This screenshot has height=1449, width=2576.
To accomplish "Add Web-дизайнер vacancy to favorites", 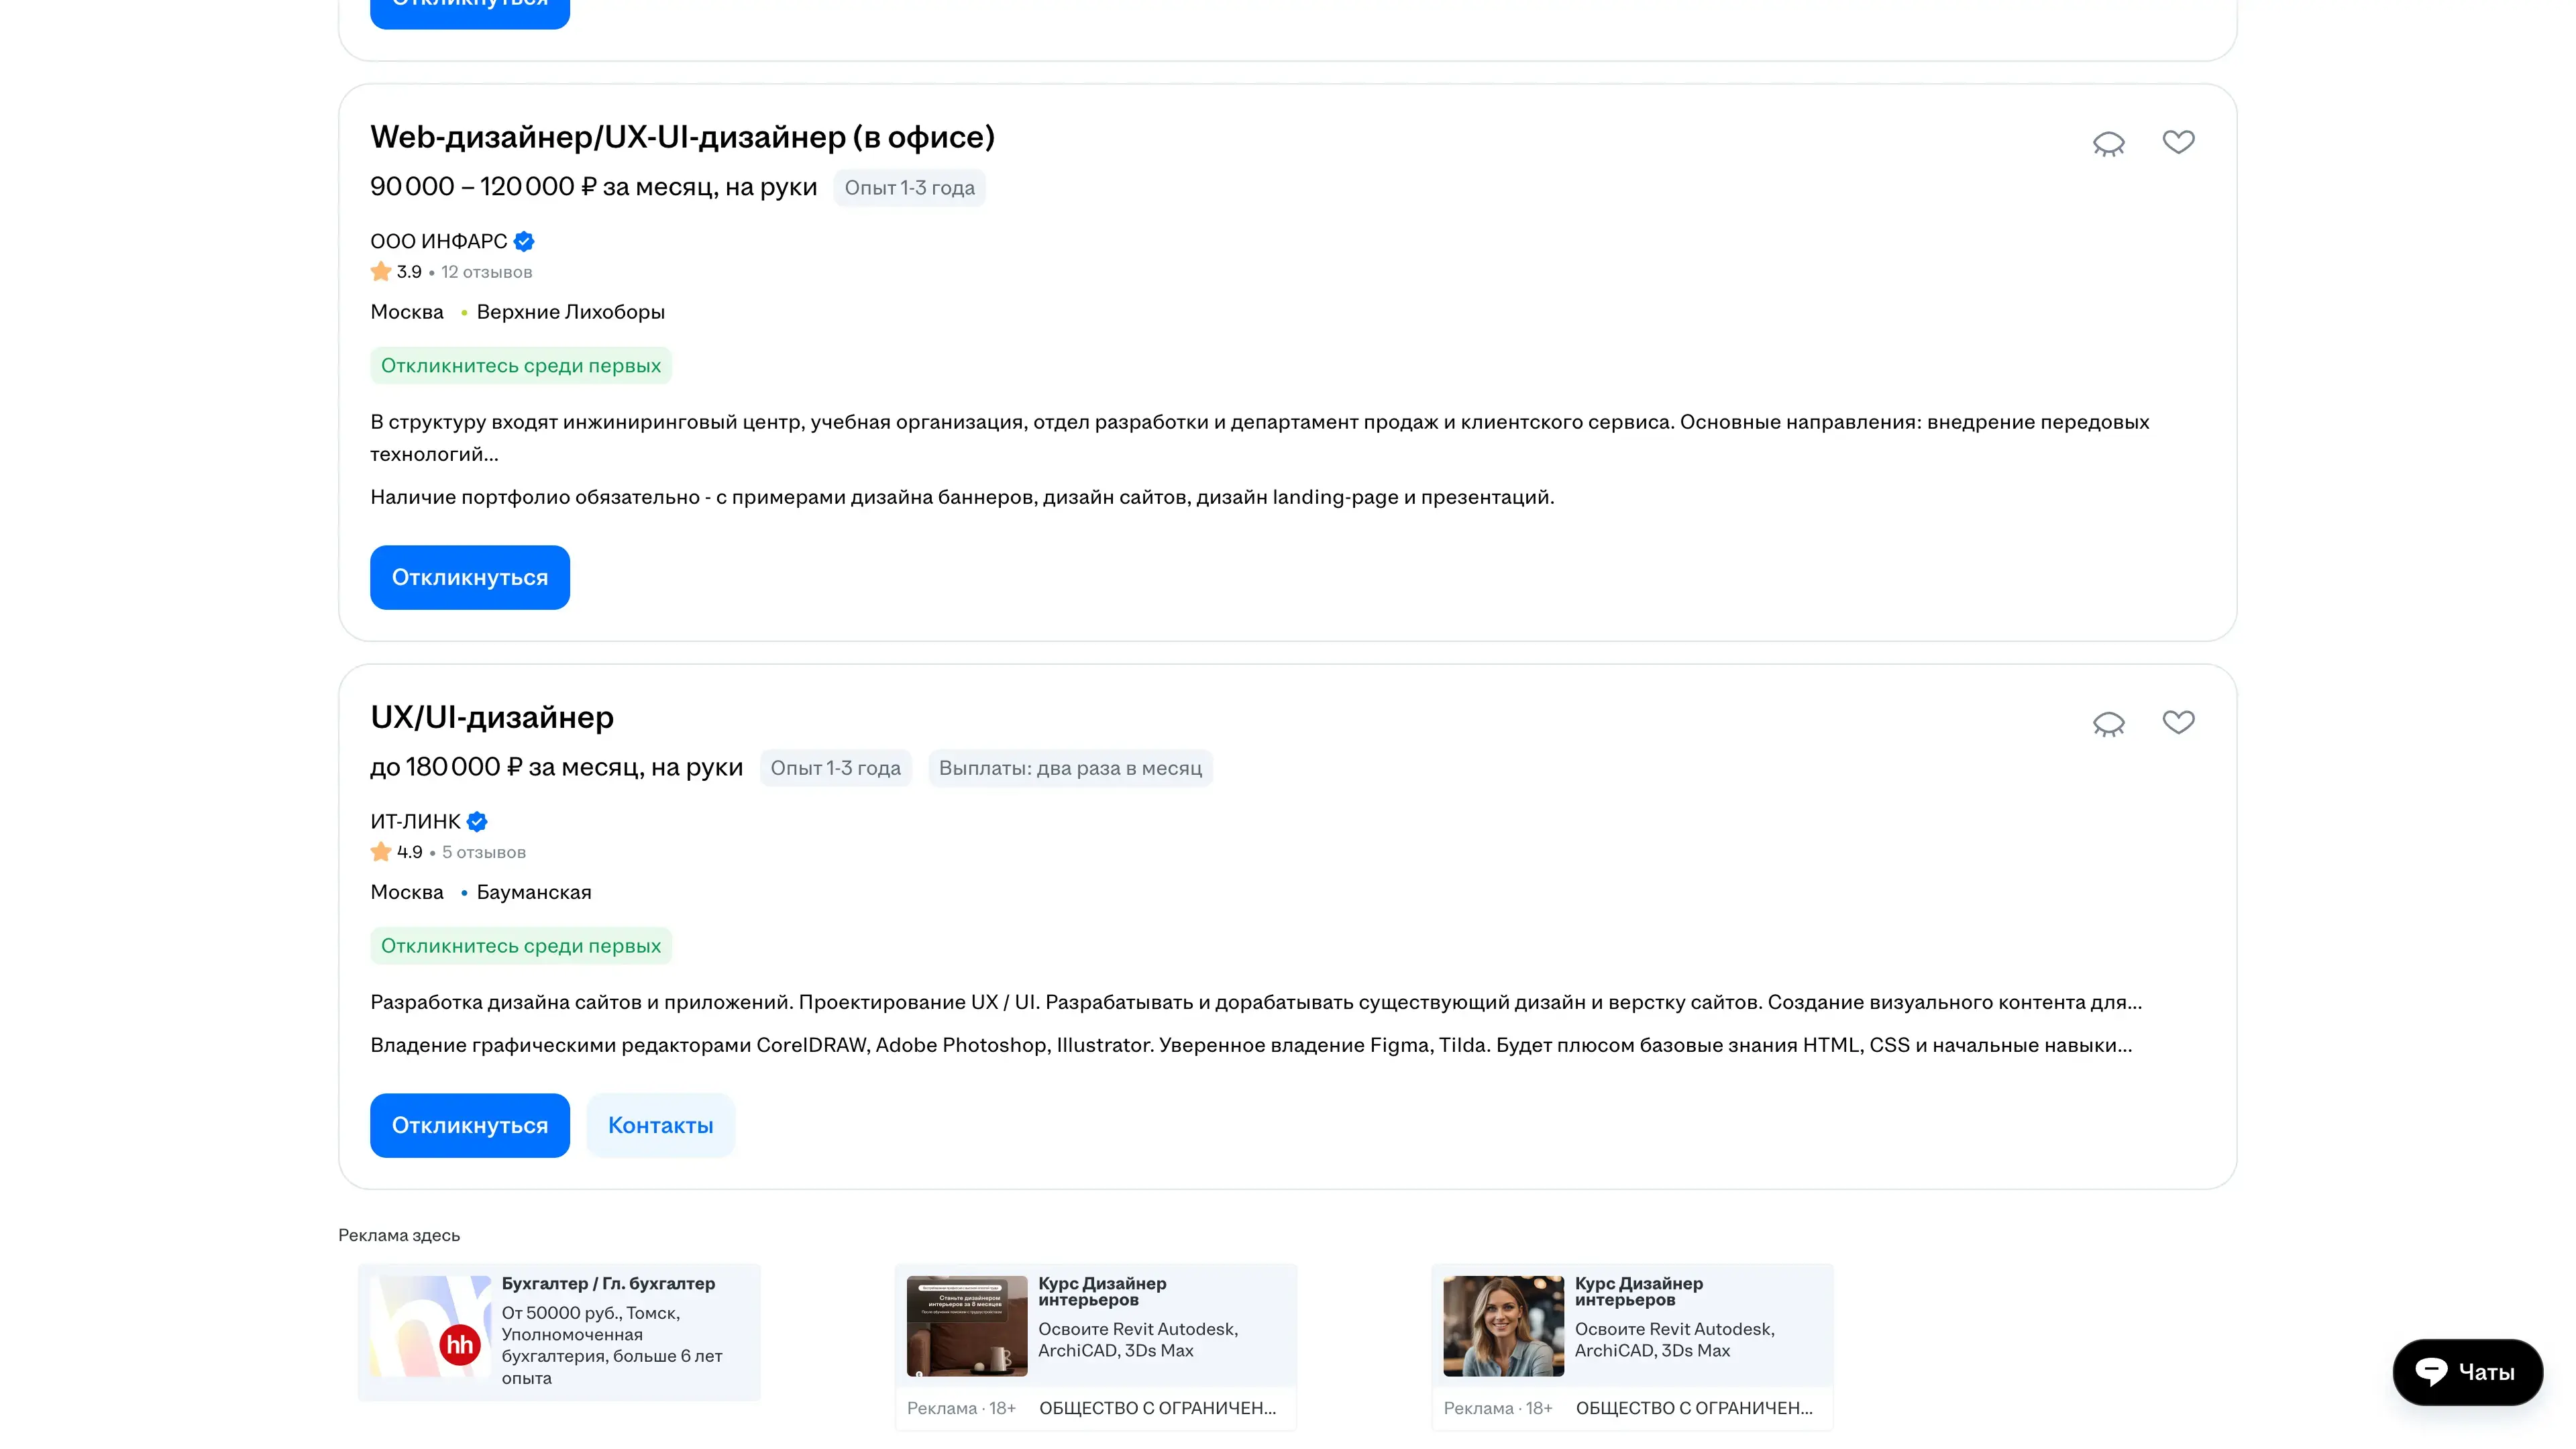I will [x=2178, y=142].
